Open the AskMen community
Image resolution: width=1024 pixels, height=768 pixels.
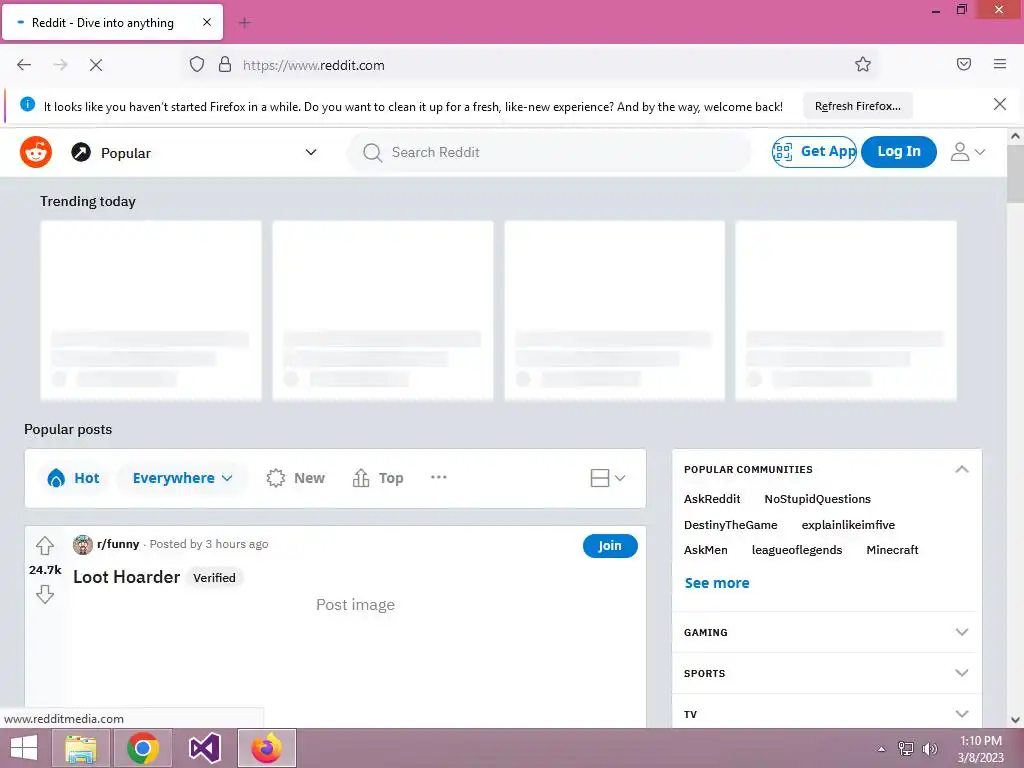pos(705,550)
